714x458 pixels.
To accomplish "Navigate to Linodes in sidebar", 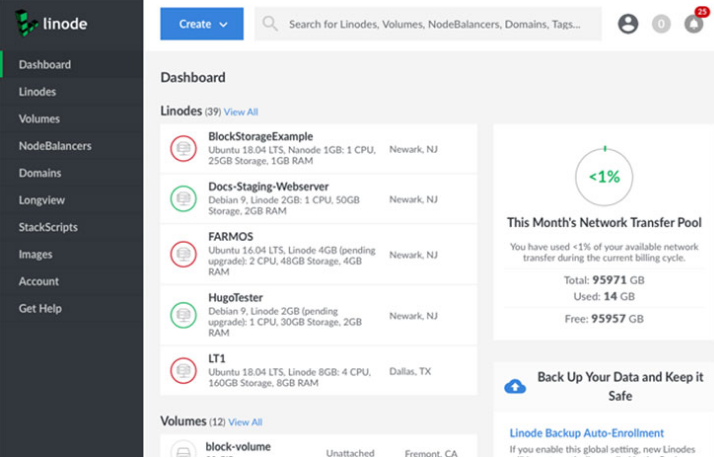I will (x=37, y=92).
